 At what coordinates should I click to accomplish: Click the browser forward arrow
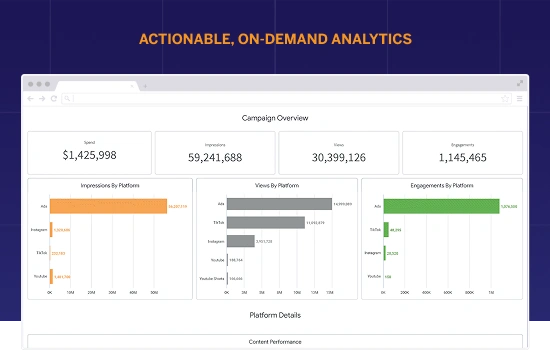tap(42, 99)
